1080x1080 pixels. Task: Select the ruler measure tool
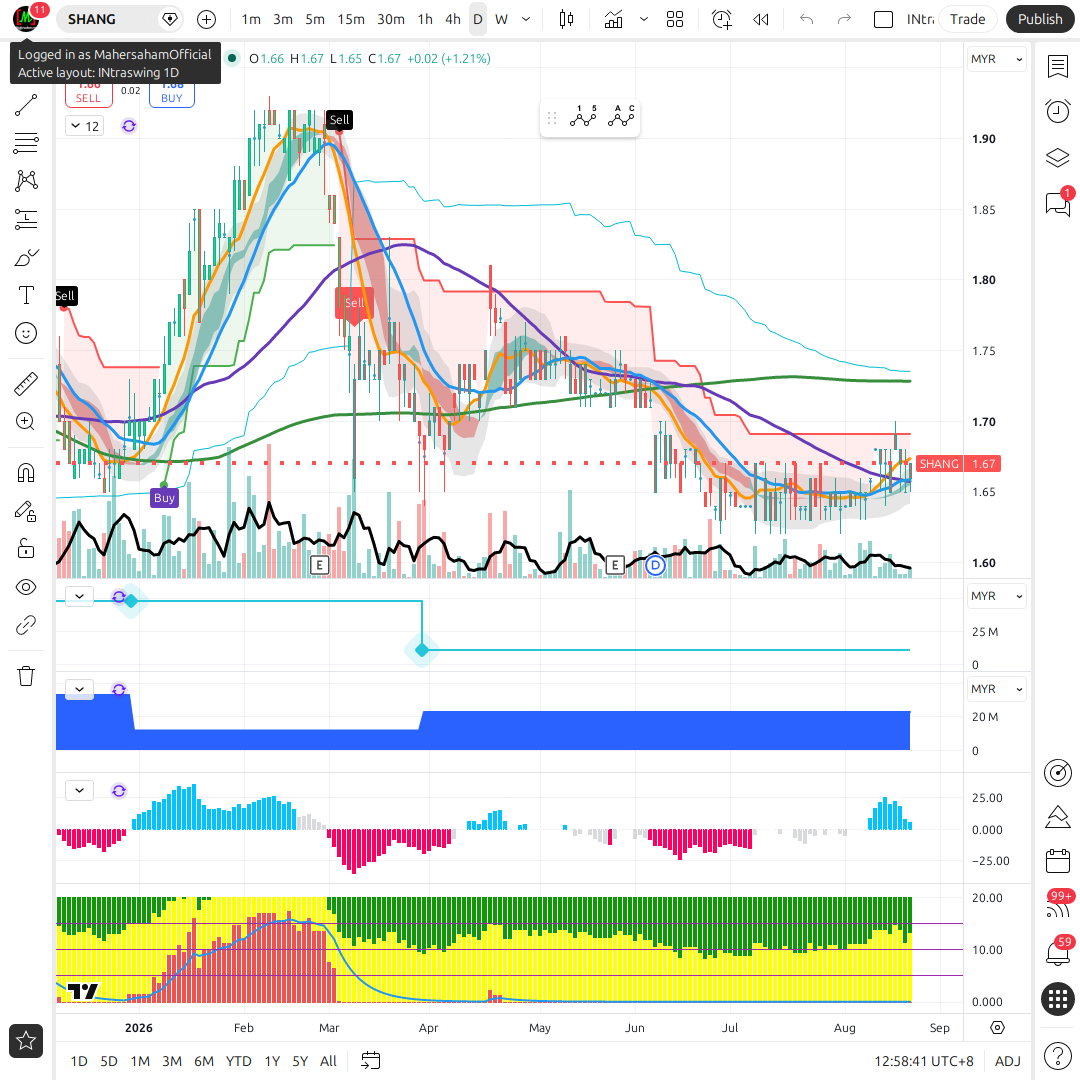point(25,384)
